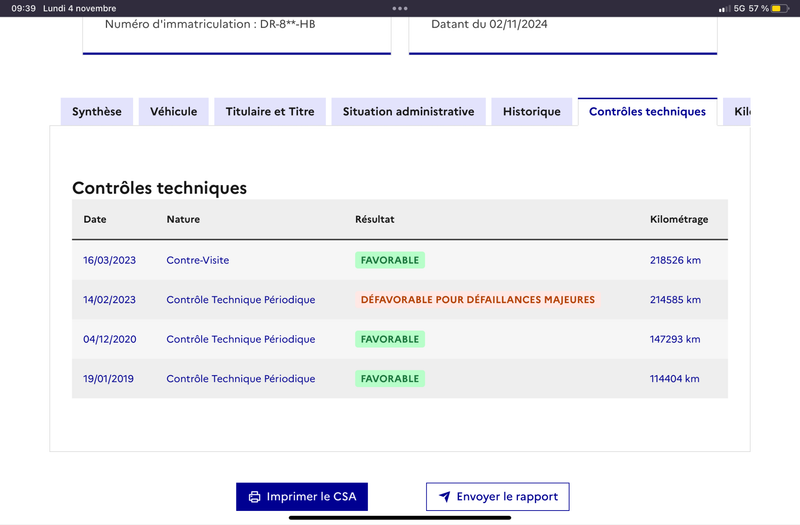The image size is (800, 525).
Task: Click the Contrôles techniques section heading
Action: click(159, 188)
